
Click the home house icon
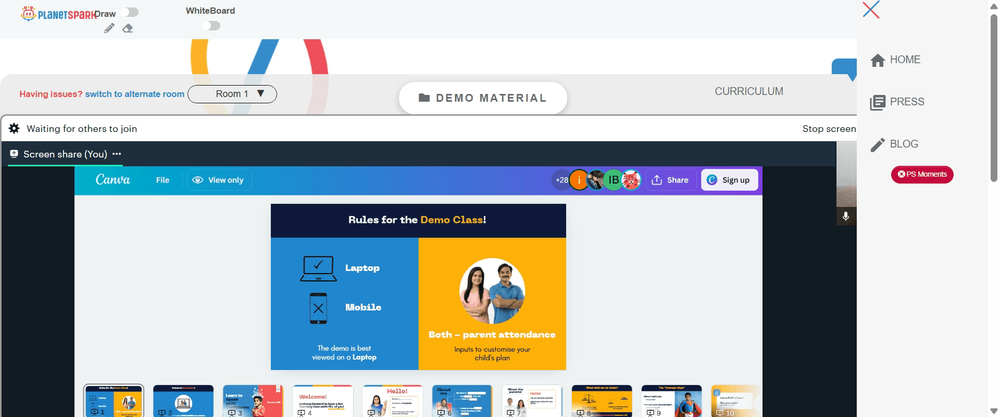point(878,60)
